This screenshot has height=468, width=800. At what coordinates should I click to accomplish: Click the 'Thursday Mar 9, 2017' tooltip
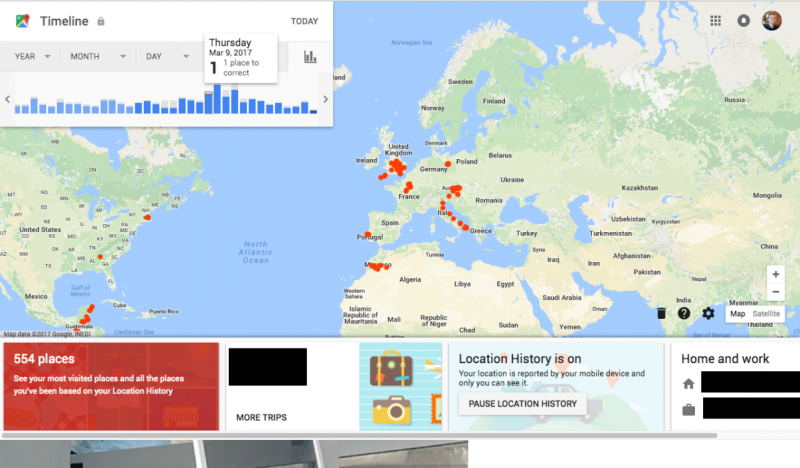(241, 58)
